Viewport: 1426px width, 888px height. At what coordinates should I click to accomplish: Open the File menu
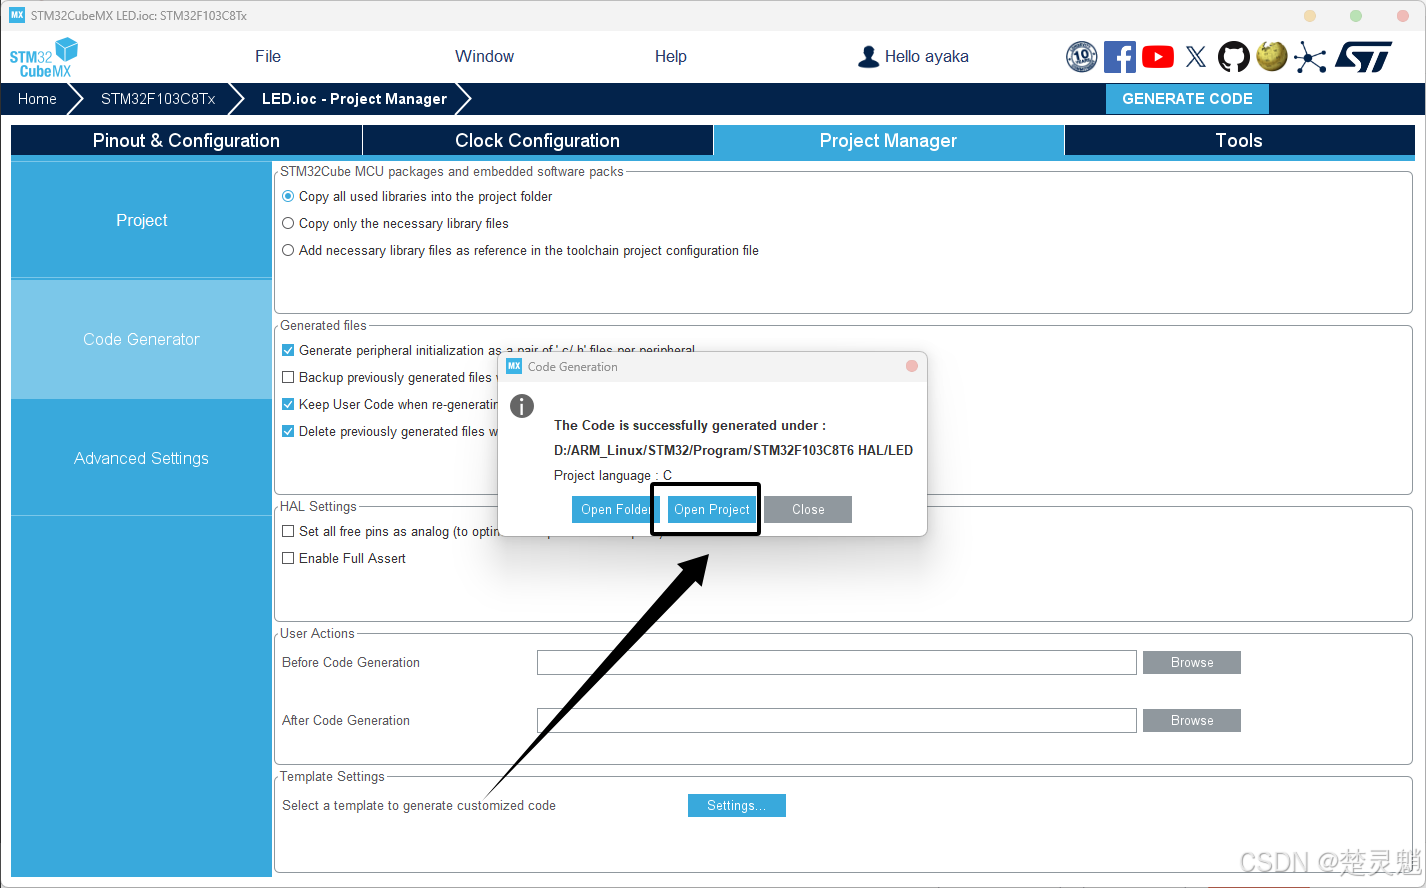click(x=268, y=57)
